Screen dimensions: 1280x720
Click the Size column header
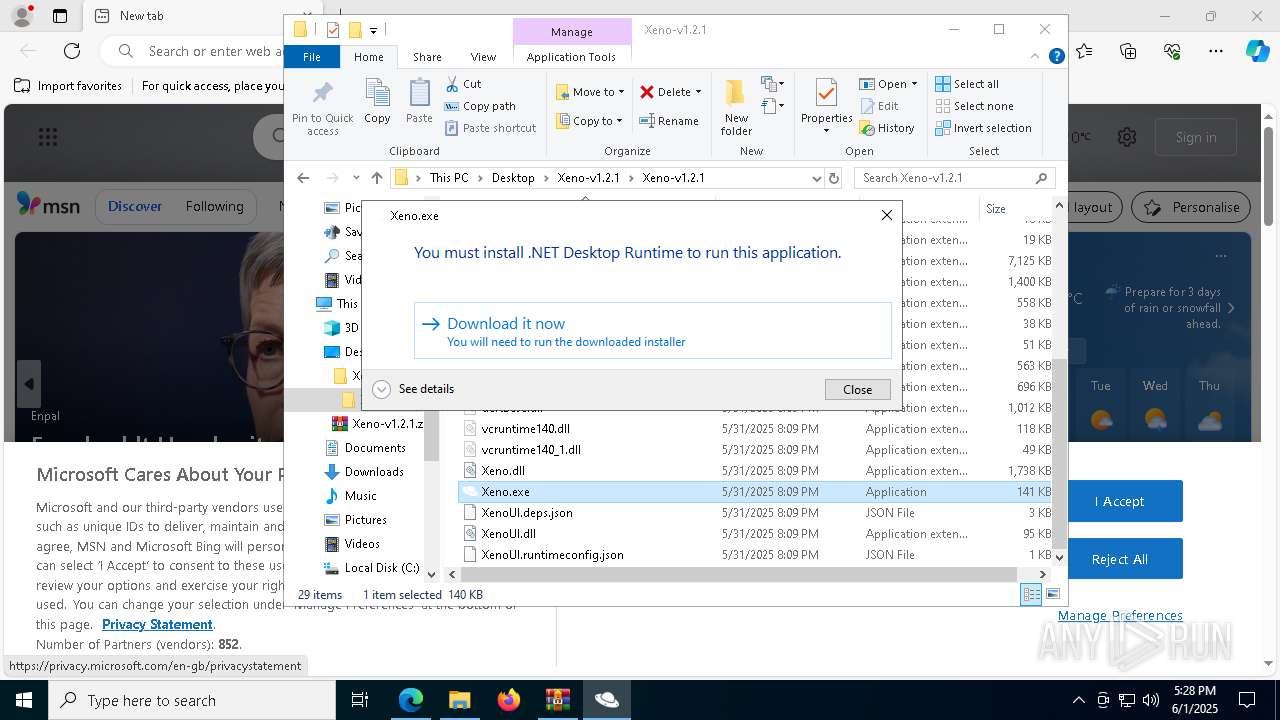coord(996,208)
